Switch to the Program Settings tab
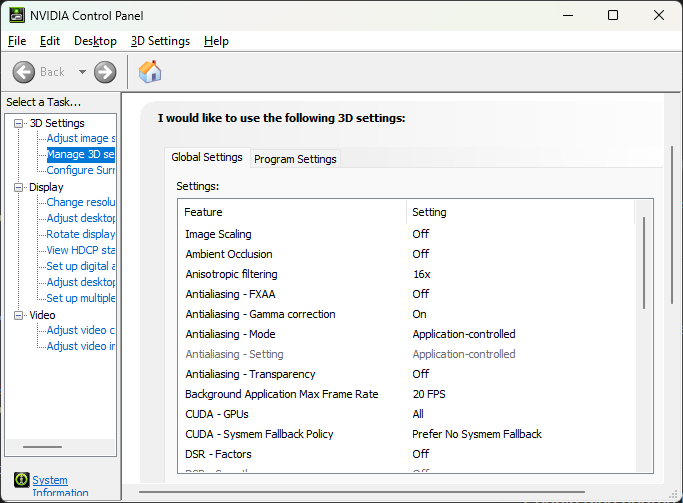The height and width of the screenshot is (503, 683). (x=295, y=159)
